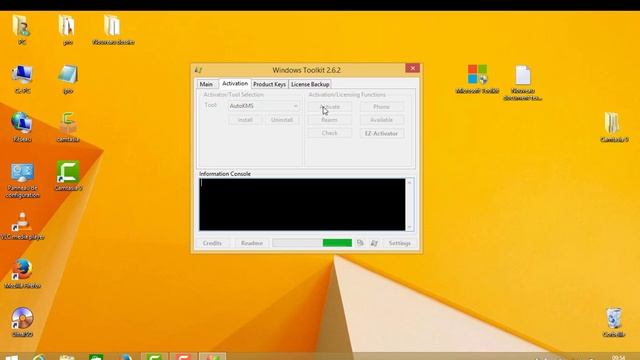Click the Install button

(245, 120)
